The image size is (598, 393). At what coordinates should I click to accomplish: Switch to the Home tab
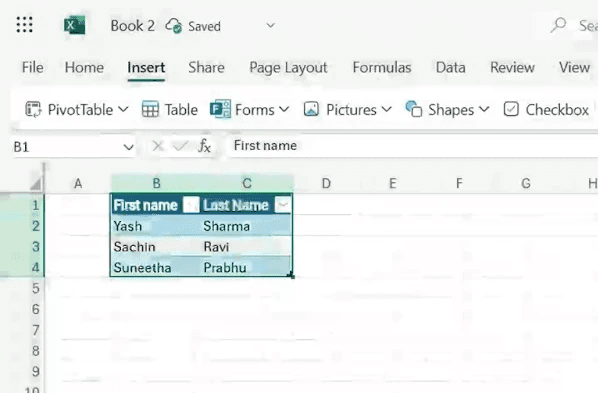click(84, 68)
